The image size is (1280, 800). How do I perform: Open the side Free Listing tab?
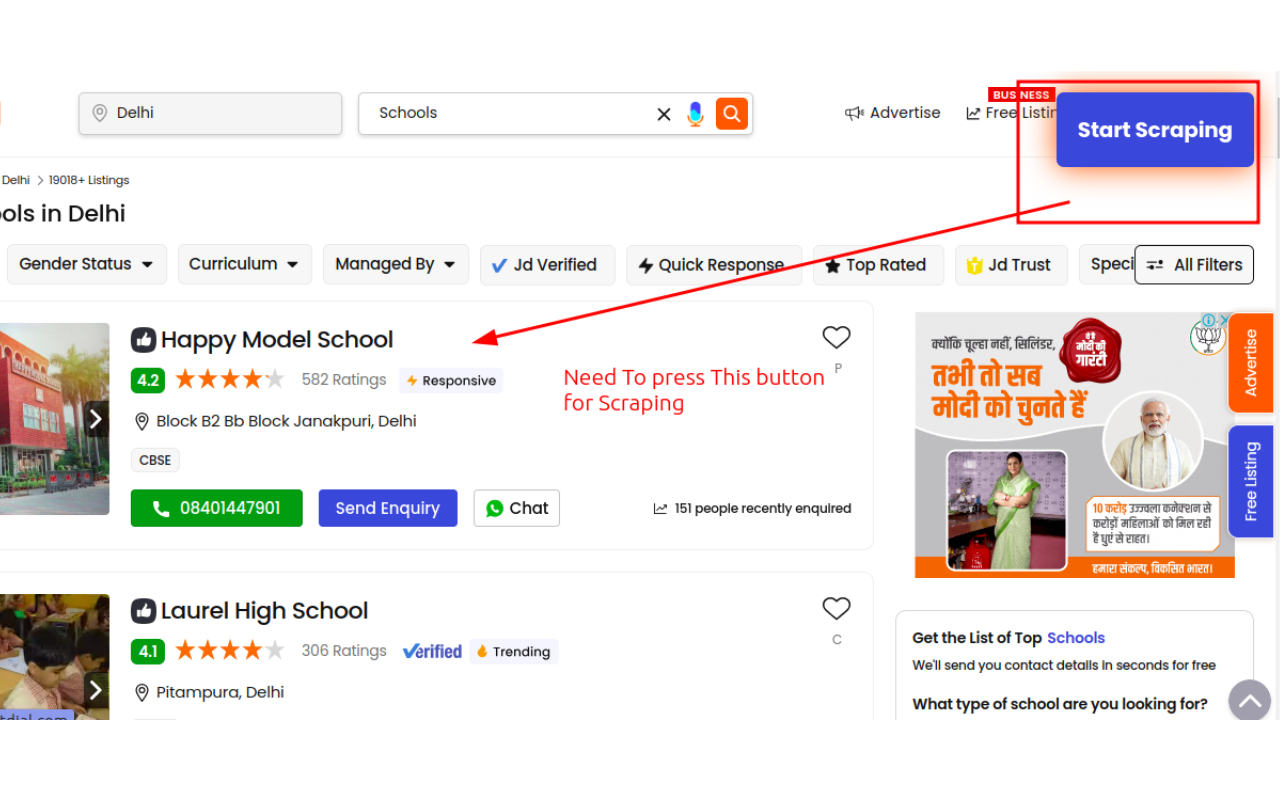[x=1250, y=482]
